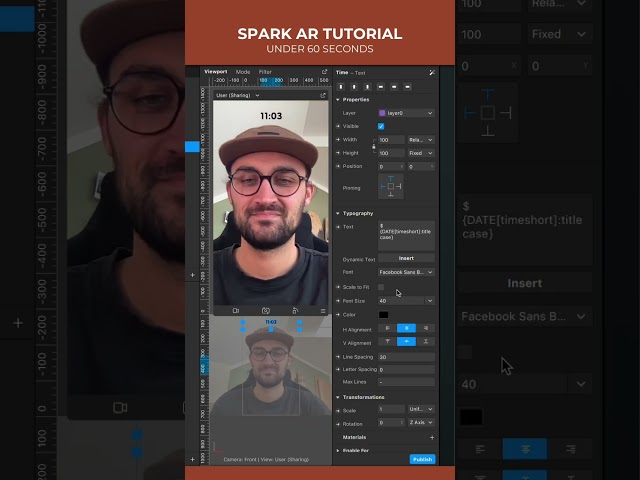Click the Height value field 100
This screenshot has width=640, height=480.
point(391,153)
